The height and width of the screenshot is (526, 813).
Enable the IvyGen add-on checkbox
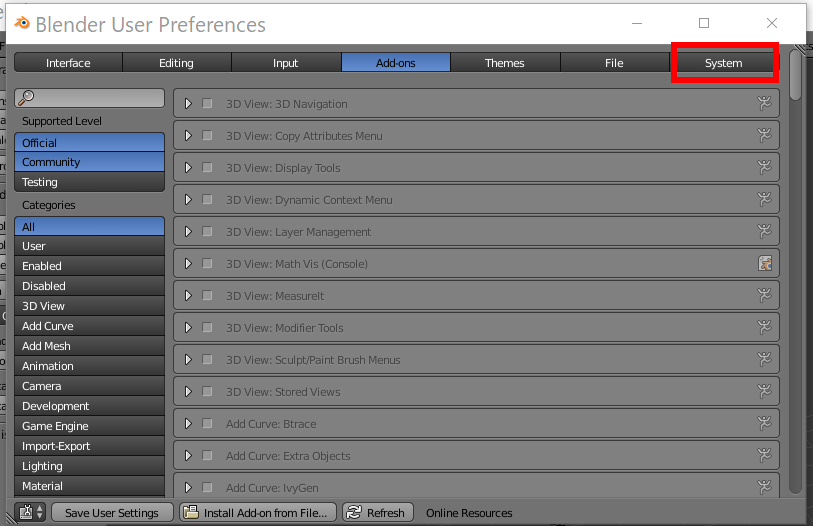[x=207, y=487]
